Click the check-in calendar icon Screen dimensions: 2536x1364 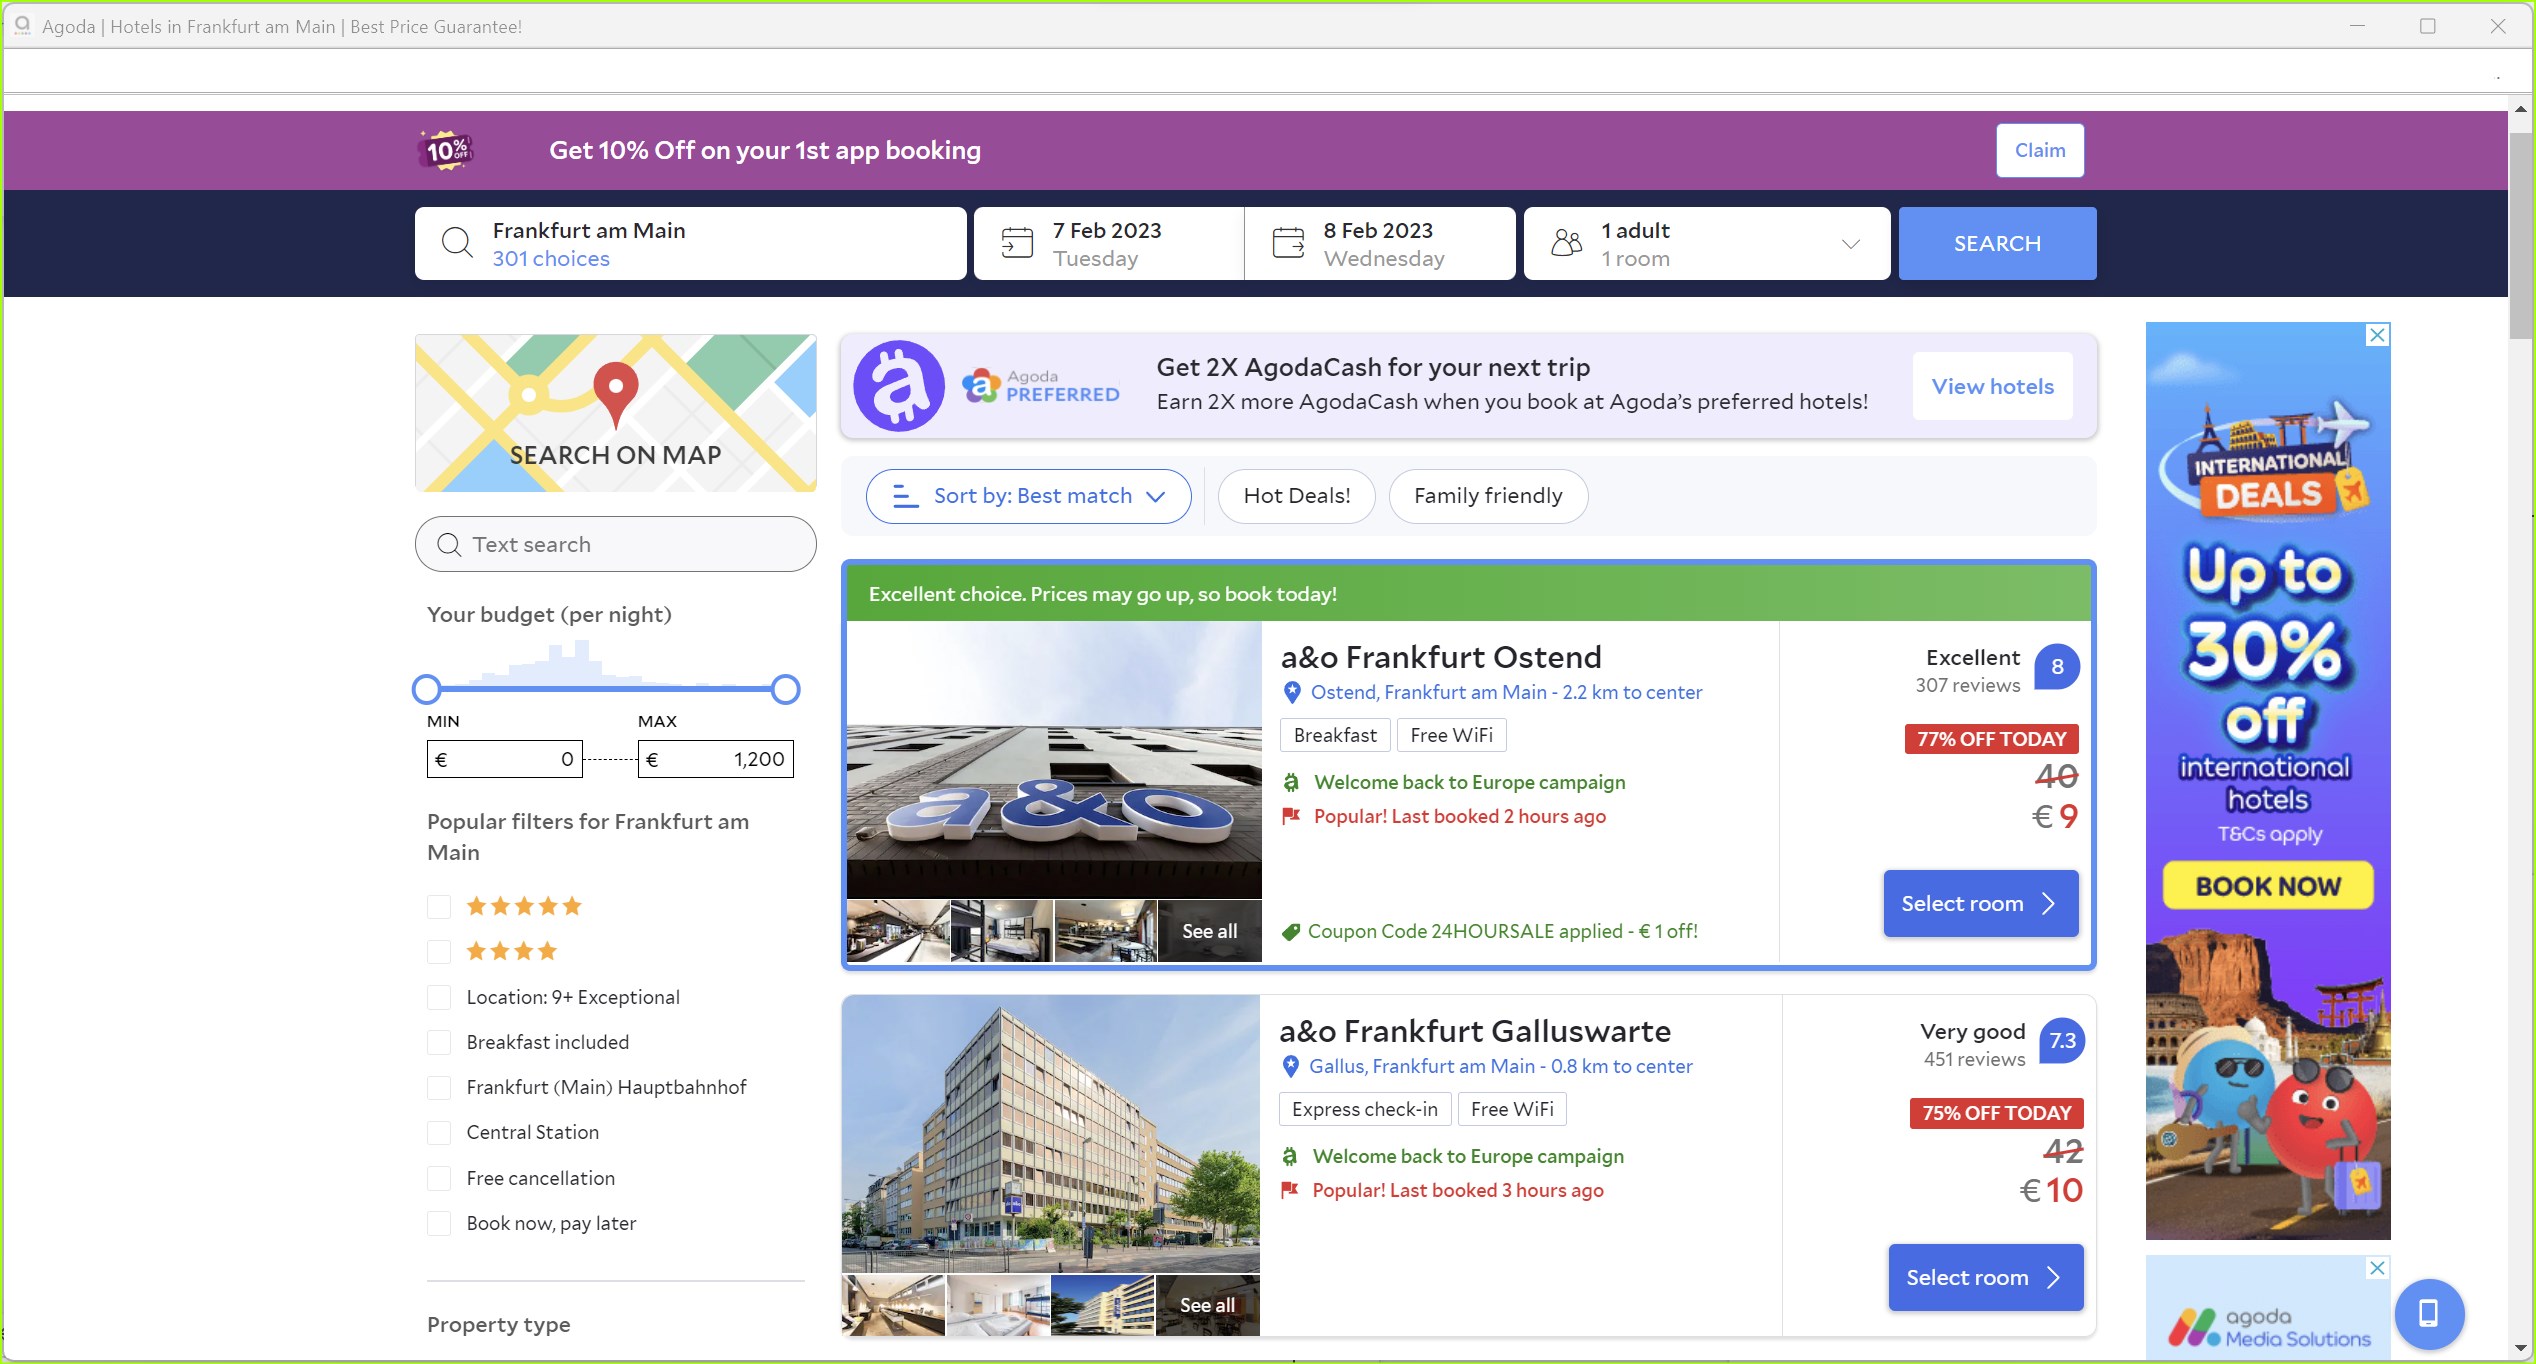click(x=1017, y=243)
